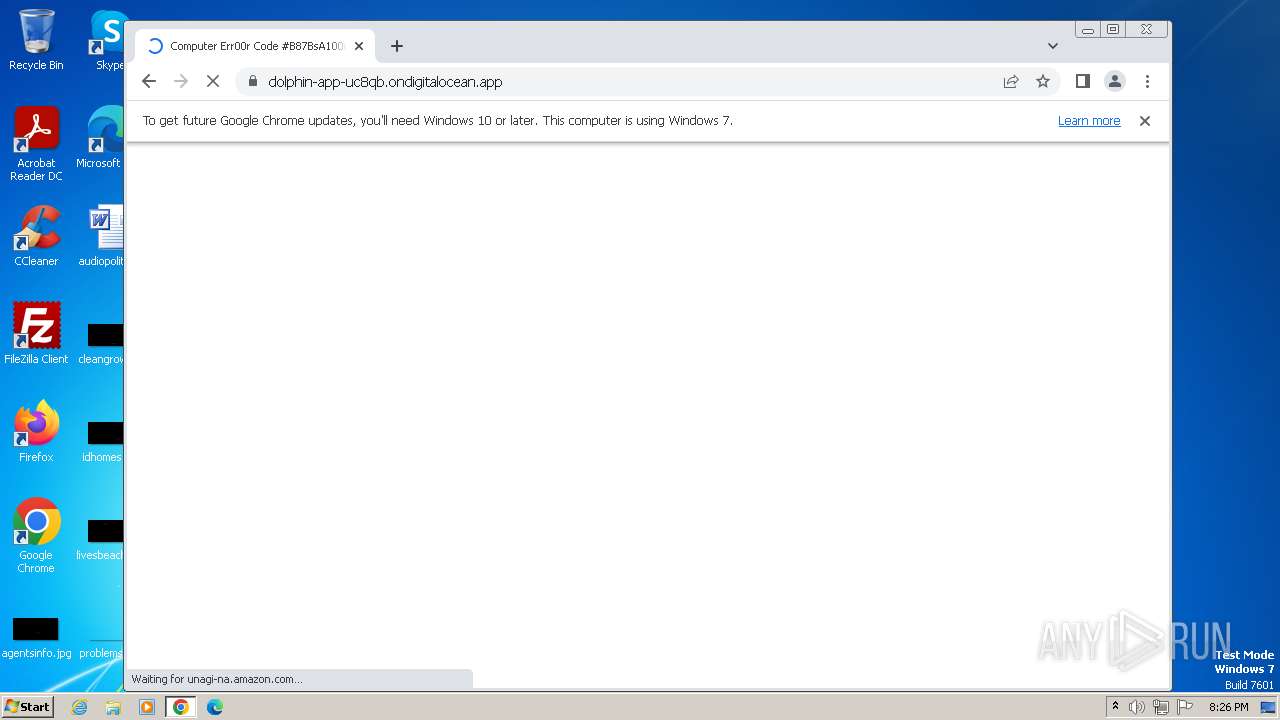Open Chrome side panel

pos(1082,82)
